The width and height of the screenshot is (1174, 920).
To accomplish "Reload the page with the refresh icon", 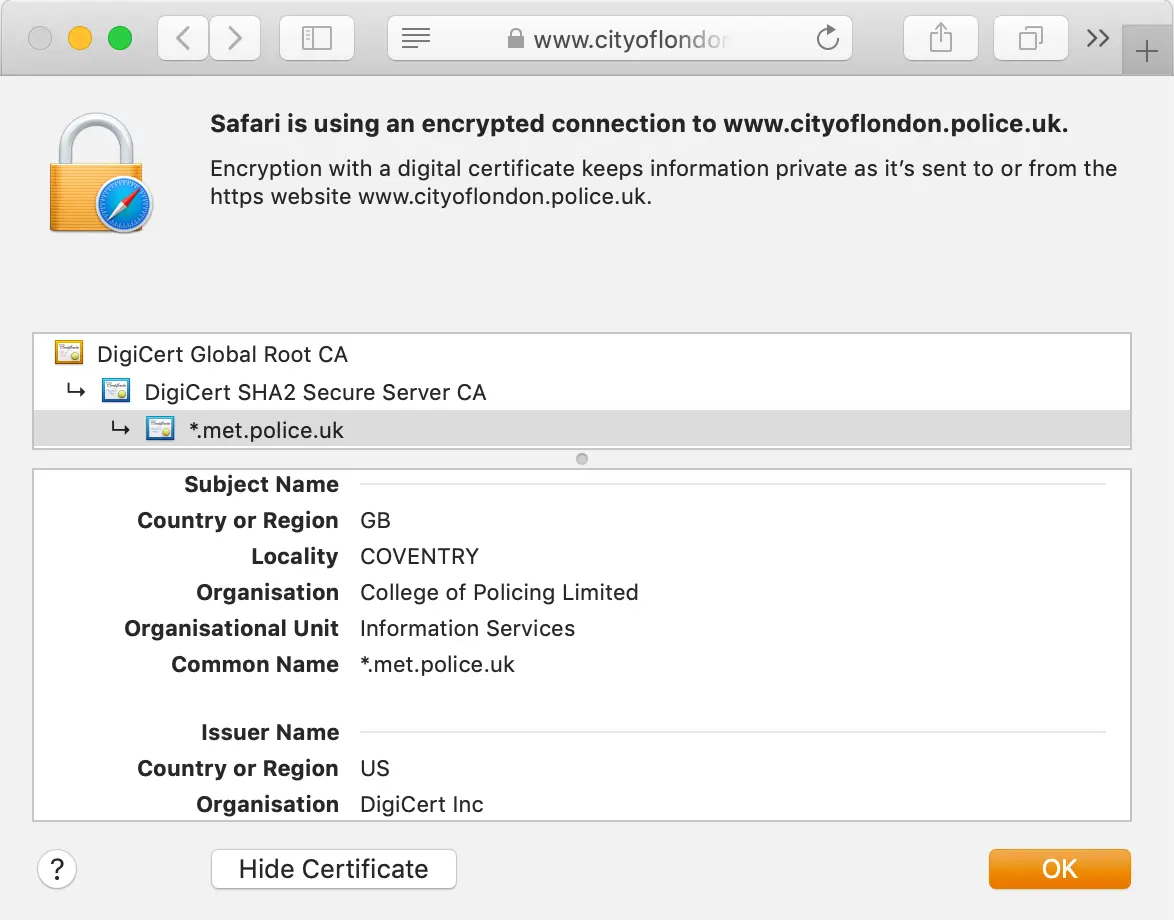I will pos(827,37).
